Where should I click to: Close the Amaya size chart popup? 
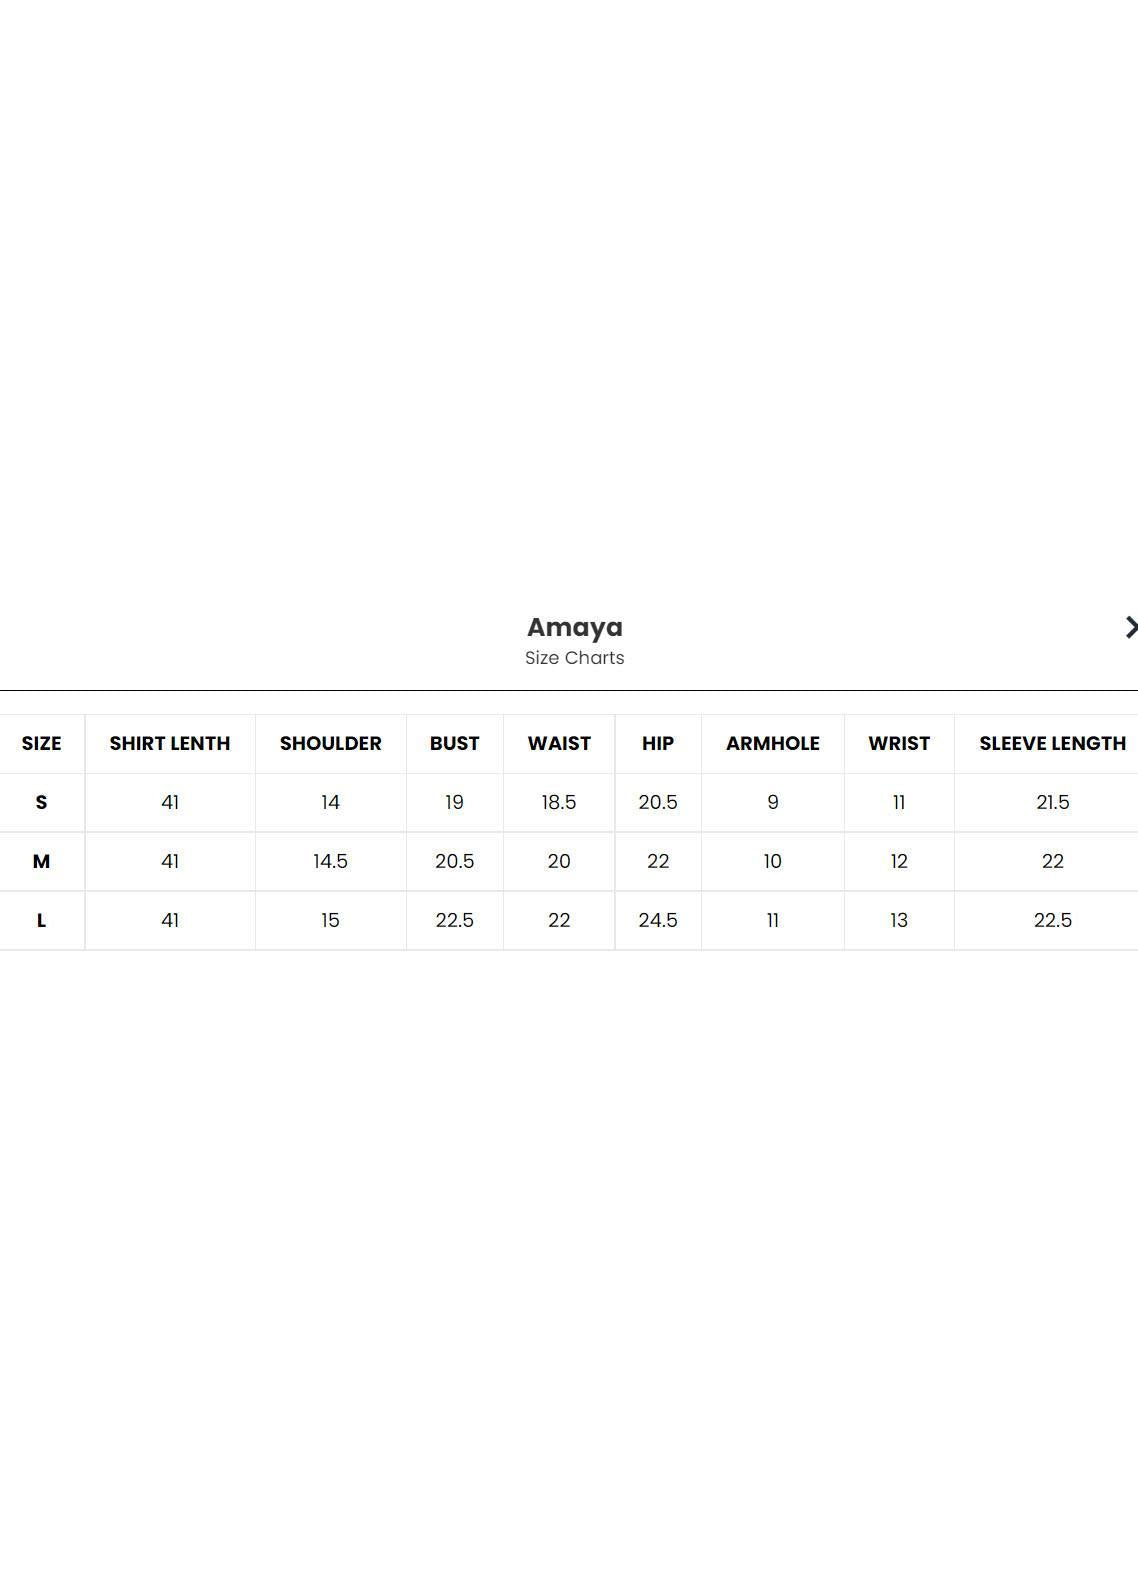pyautogui.click(x=1130, y=627)
